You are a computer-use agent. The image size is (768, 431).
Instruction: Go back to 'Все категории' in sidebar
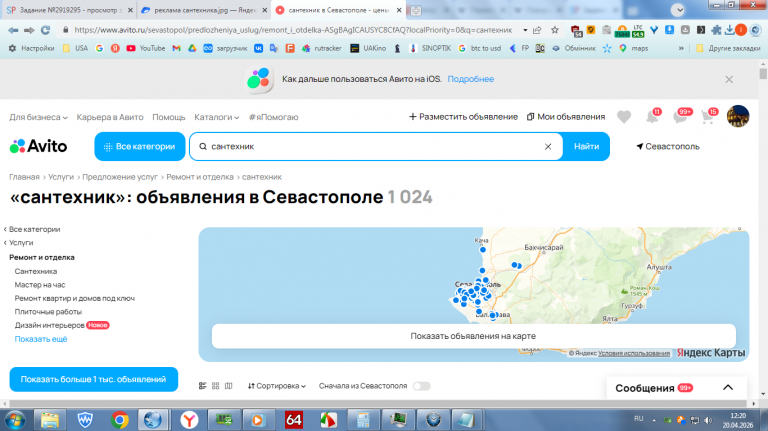(x=32, y=229)
